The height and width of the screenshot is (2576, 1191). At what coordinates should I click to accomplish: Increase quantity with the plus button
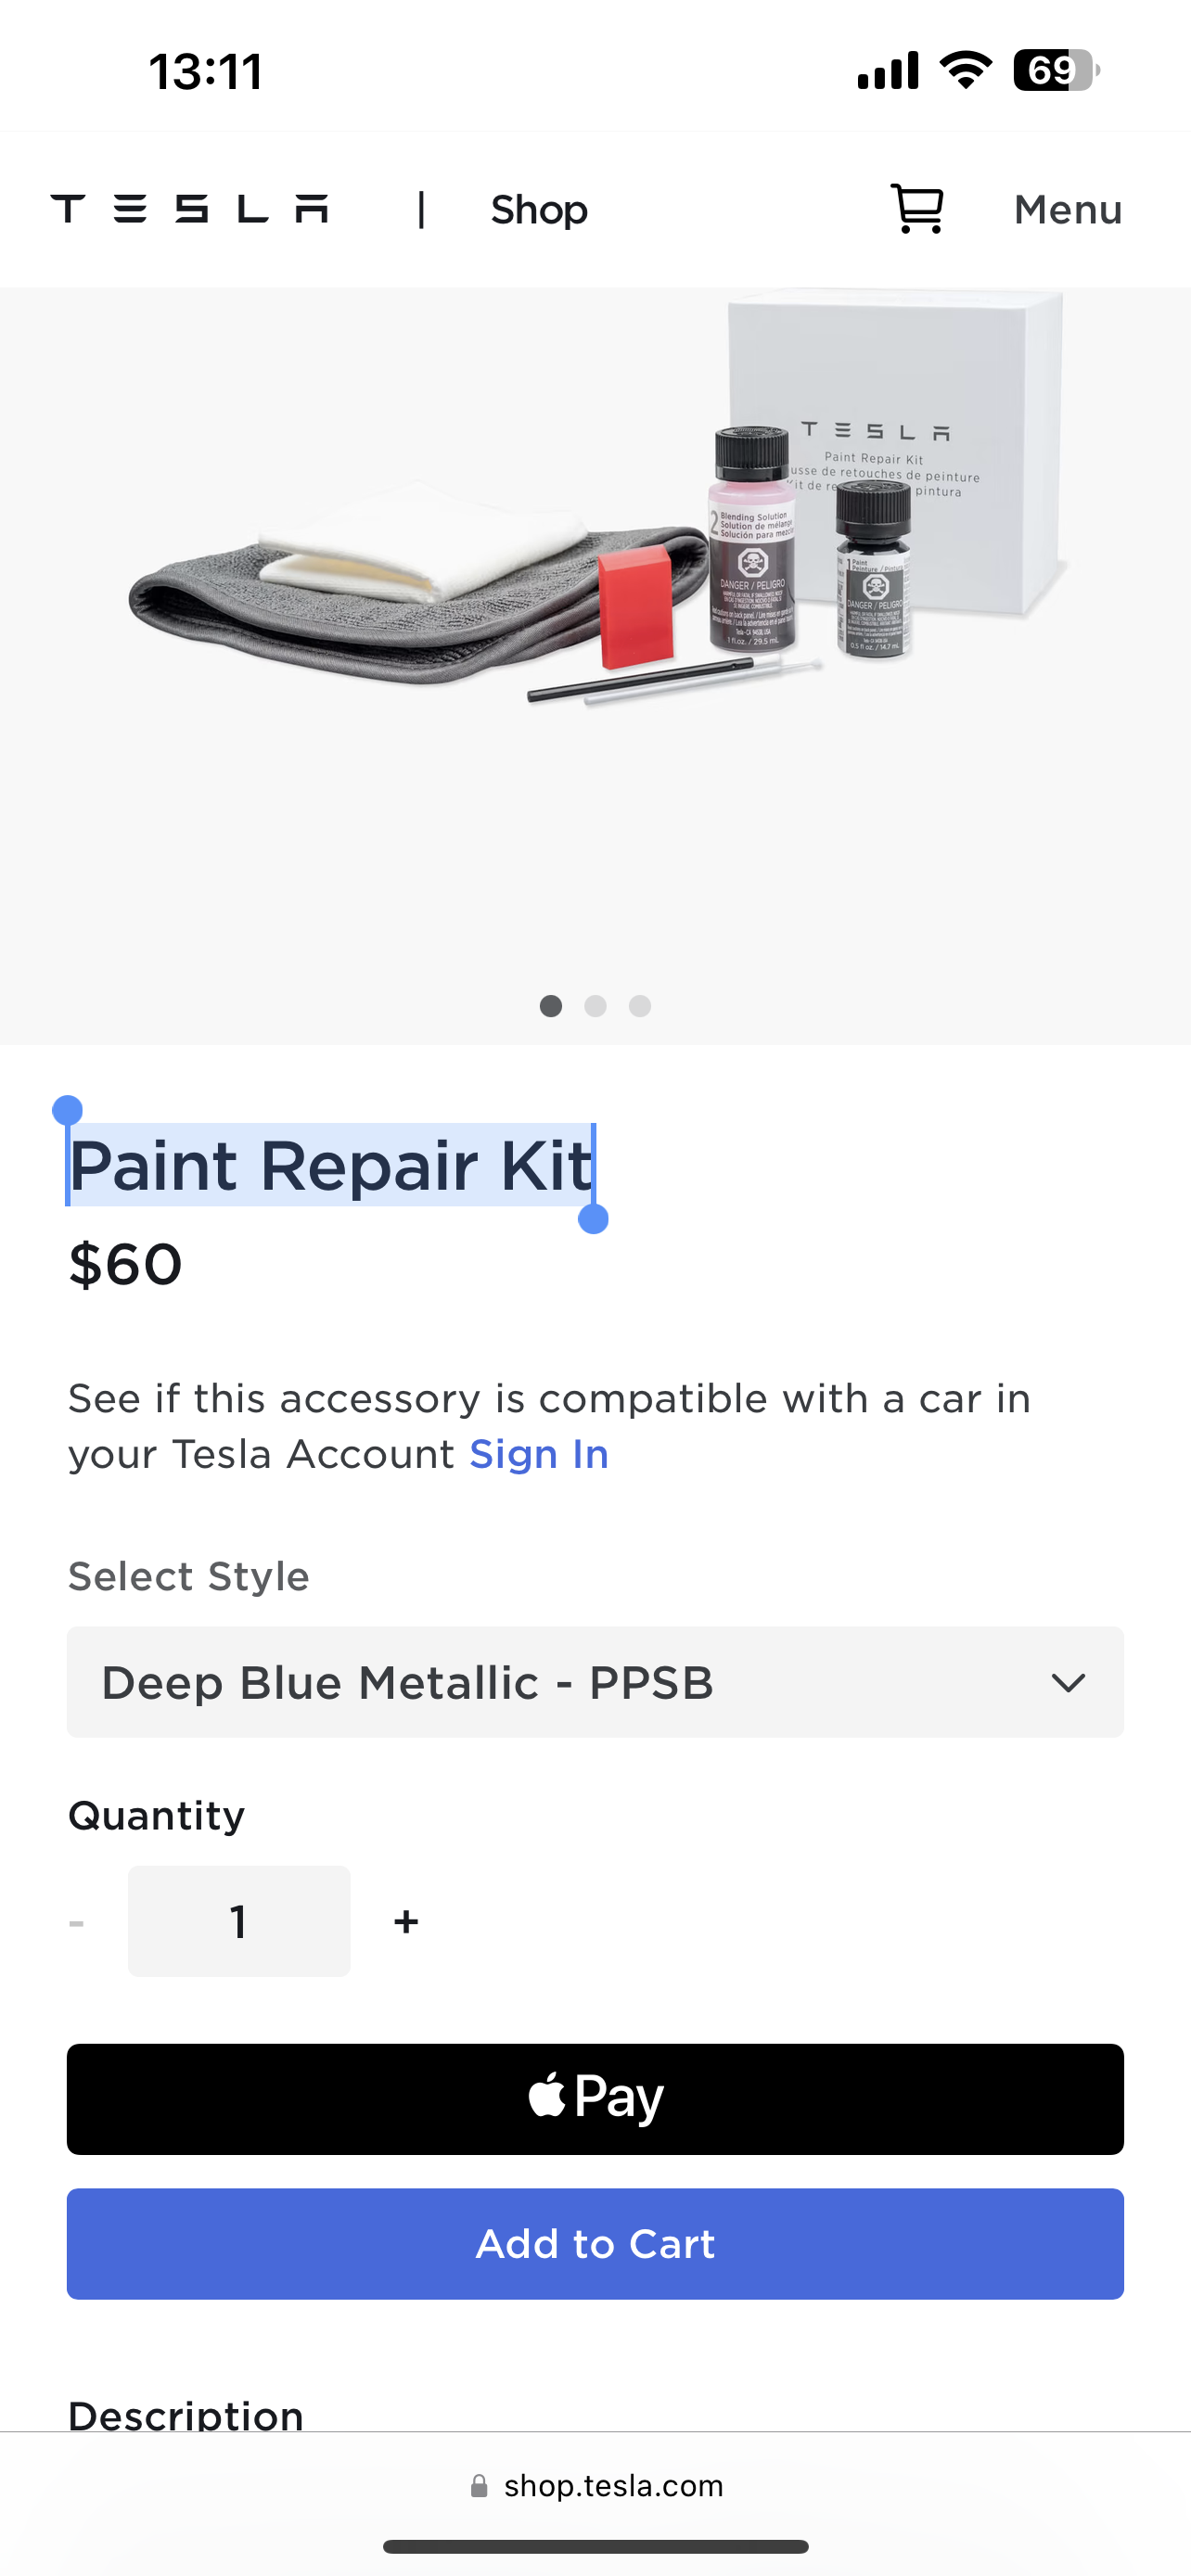coord(406,1921)
